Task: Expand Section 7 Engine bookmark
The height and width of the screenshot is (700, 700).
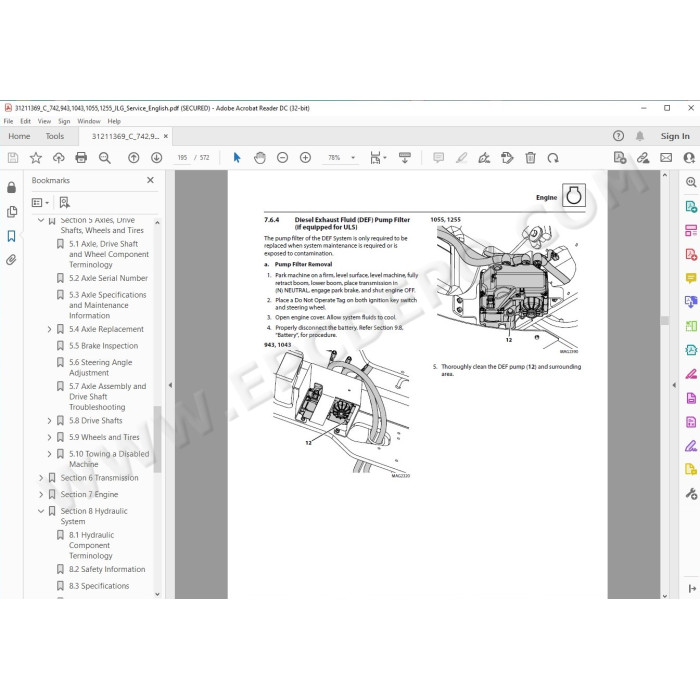Action: [41, 495]
